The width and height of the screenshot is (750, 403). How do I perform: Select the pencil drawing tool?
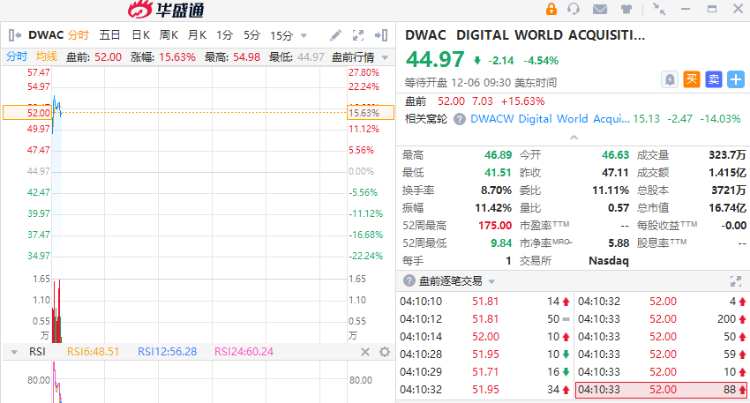336,35
